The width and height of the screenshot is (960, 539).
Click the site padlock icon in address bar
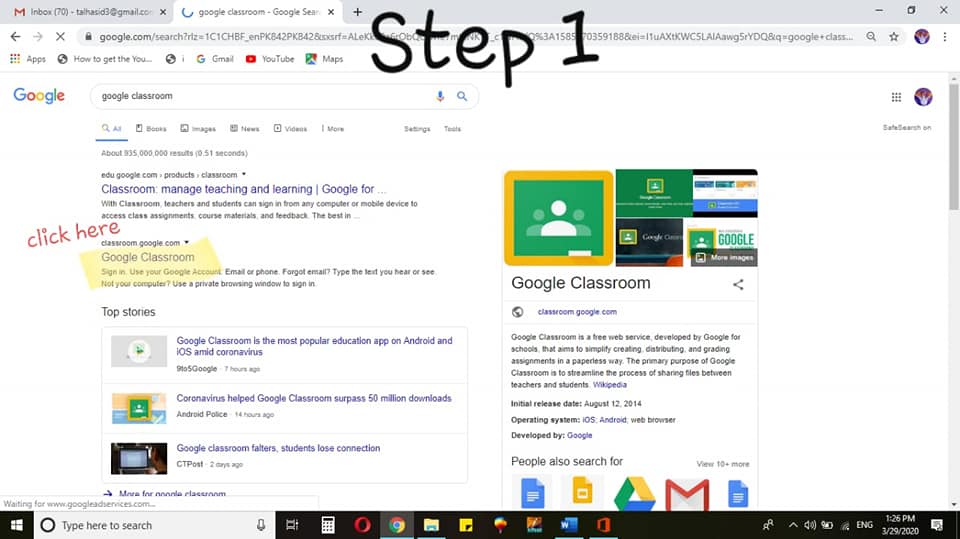point(88,37)
